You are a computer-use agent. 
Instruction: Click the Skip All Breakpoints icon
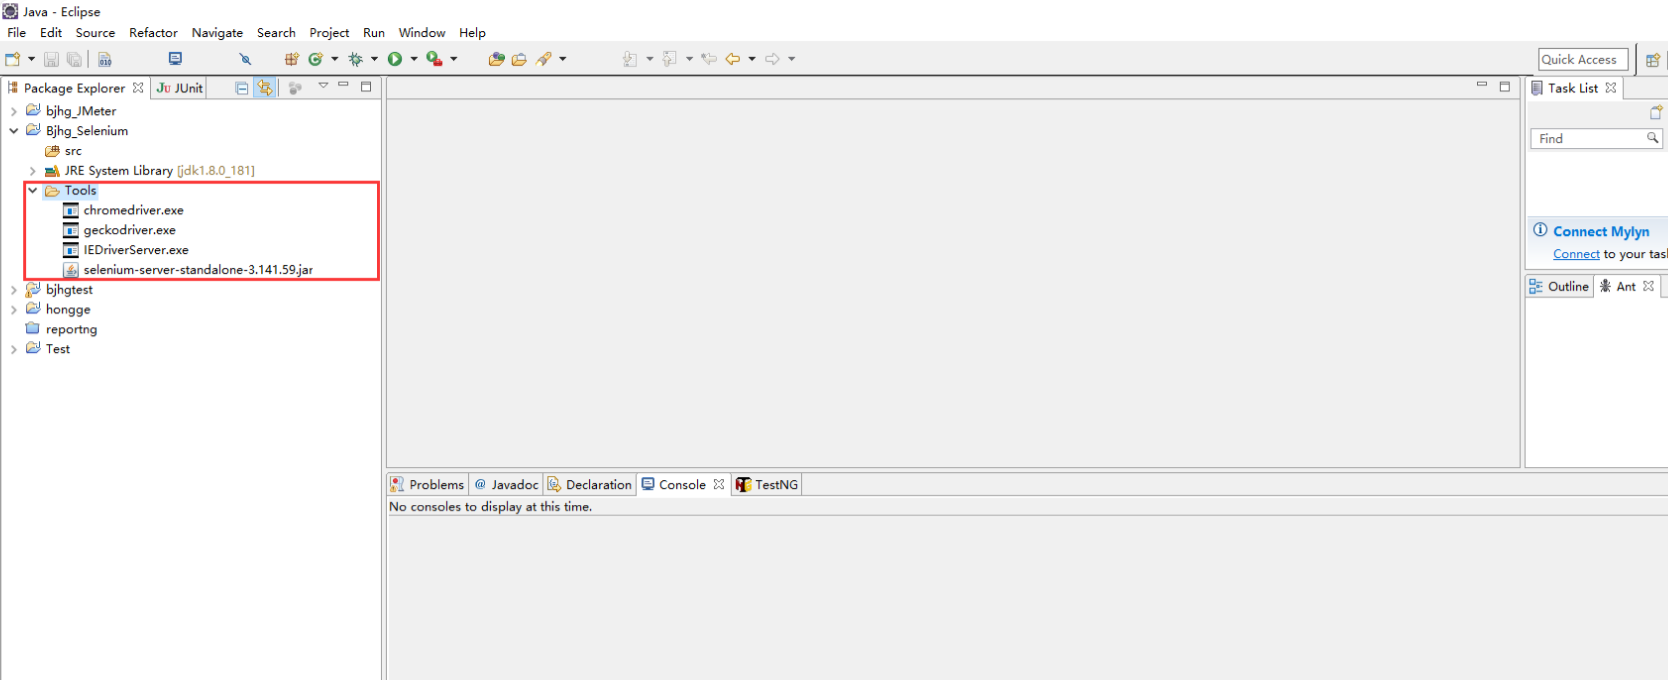pyautogui.click(x=245, y=59)
